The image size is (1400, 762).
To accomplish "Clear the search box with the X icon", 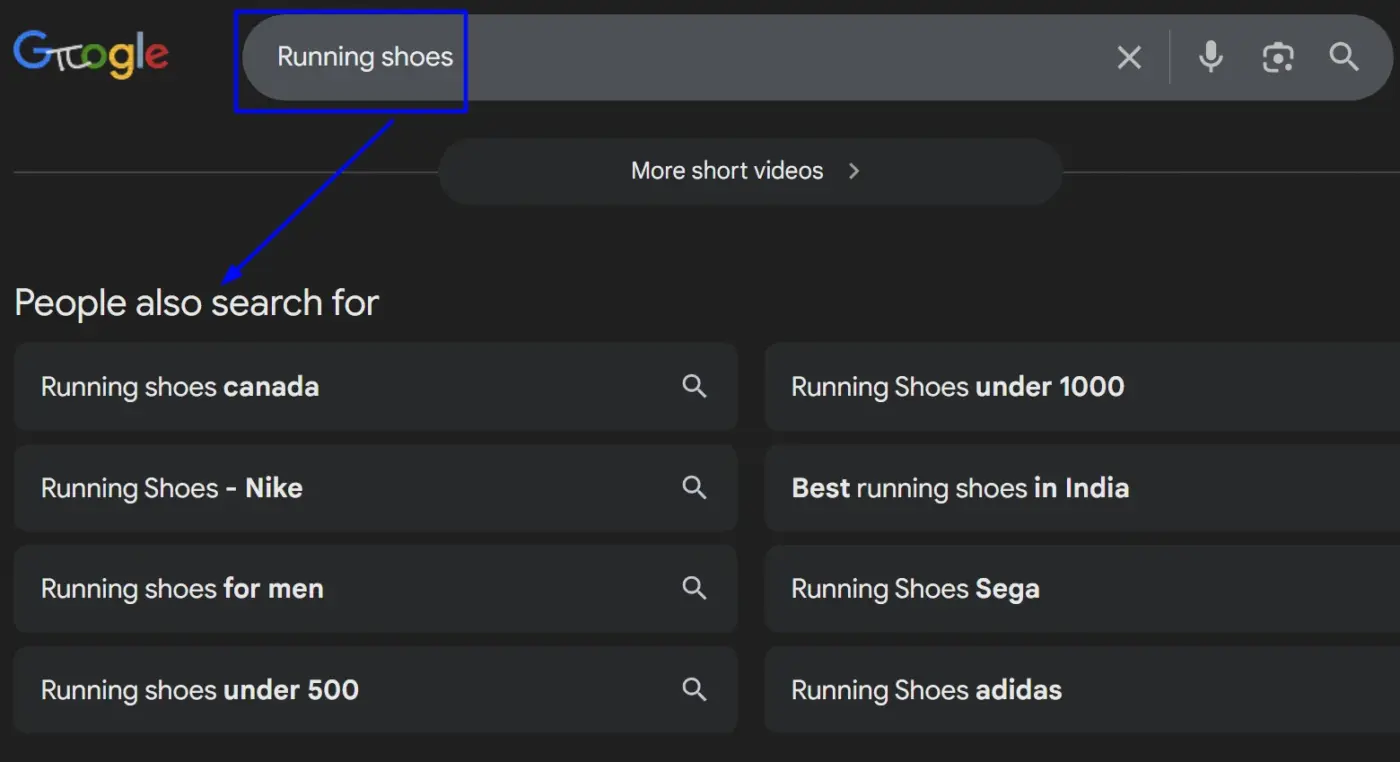I will tap(1129, 58).
